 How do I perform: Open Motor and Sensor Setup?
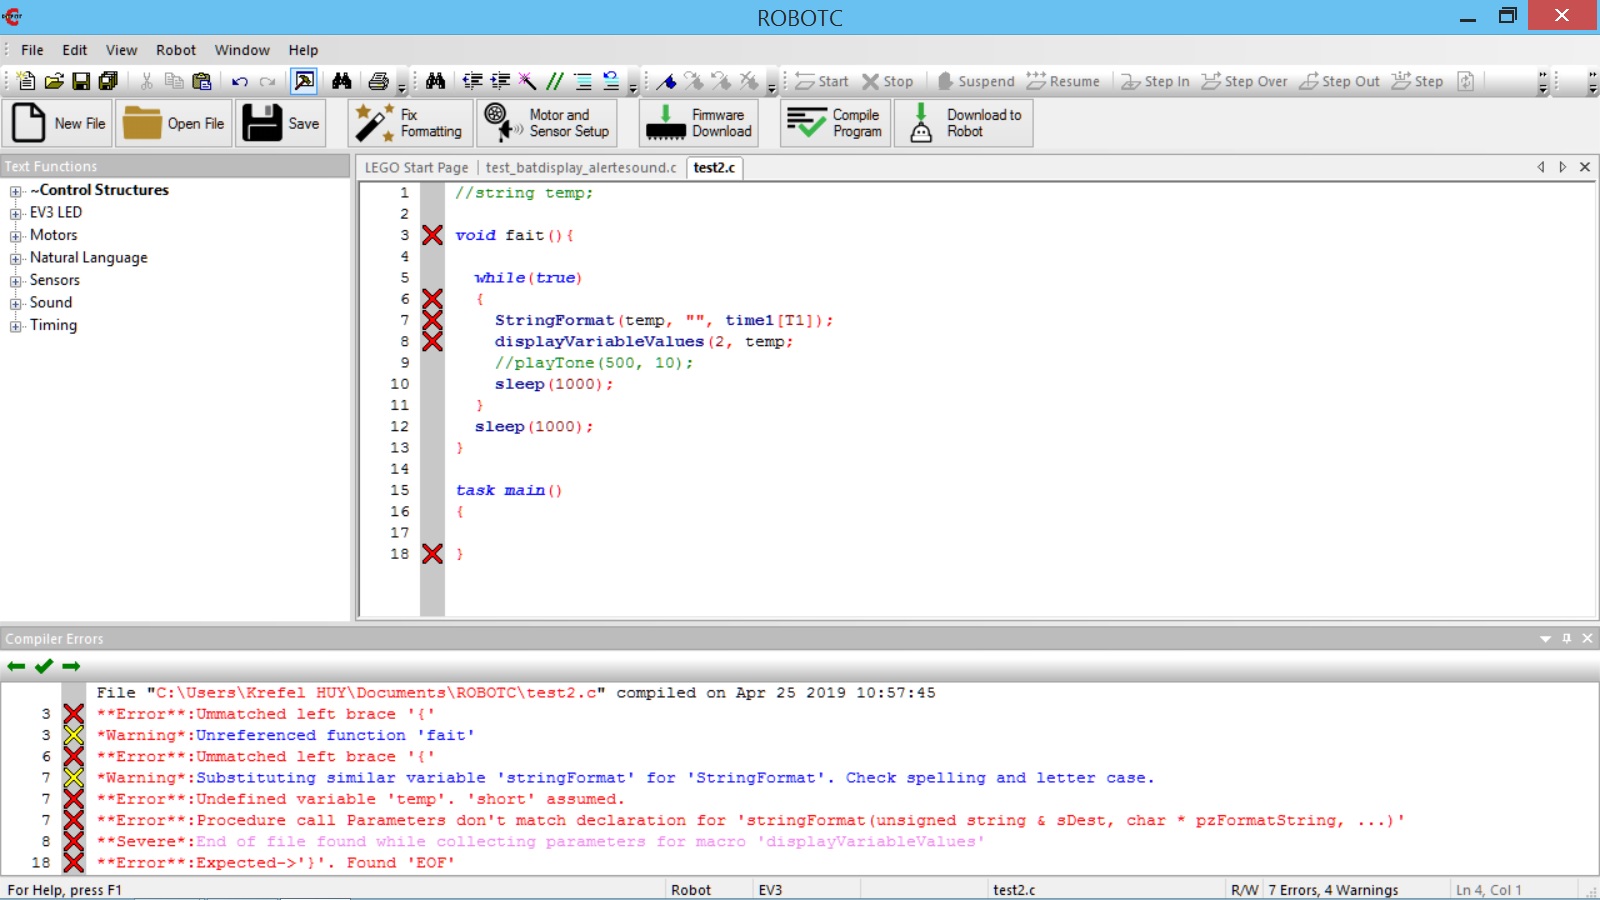click(546, 123)
